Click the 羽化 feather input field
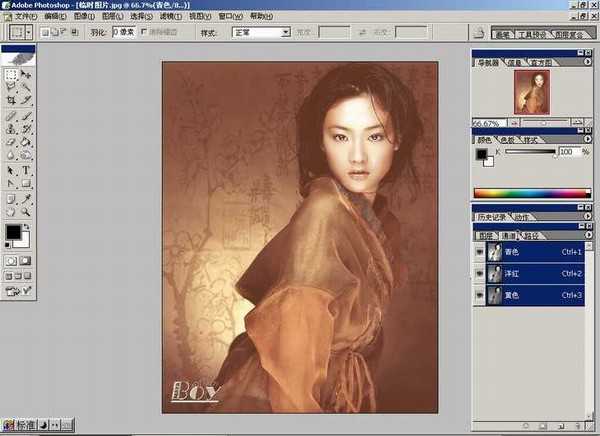 123,32
